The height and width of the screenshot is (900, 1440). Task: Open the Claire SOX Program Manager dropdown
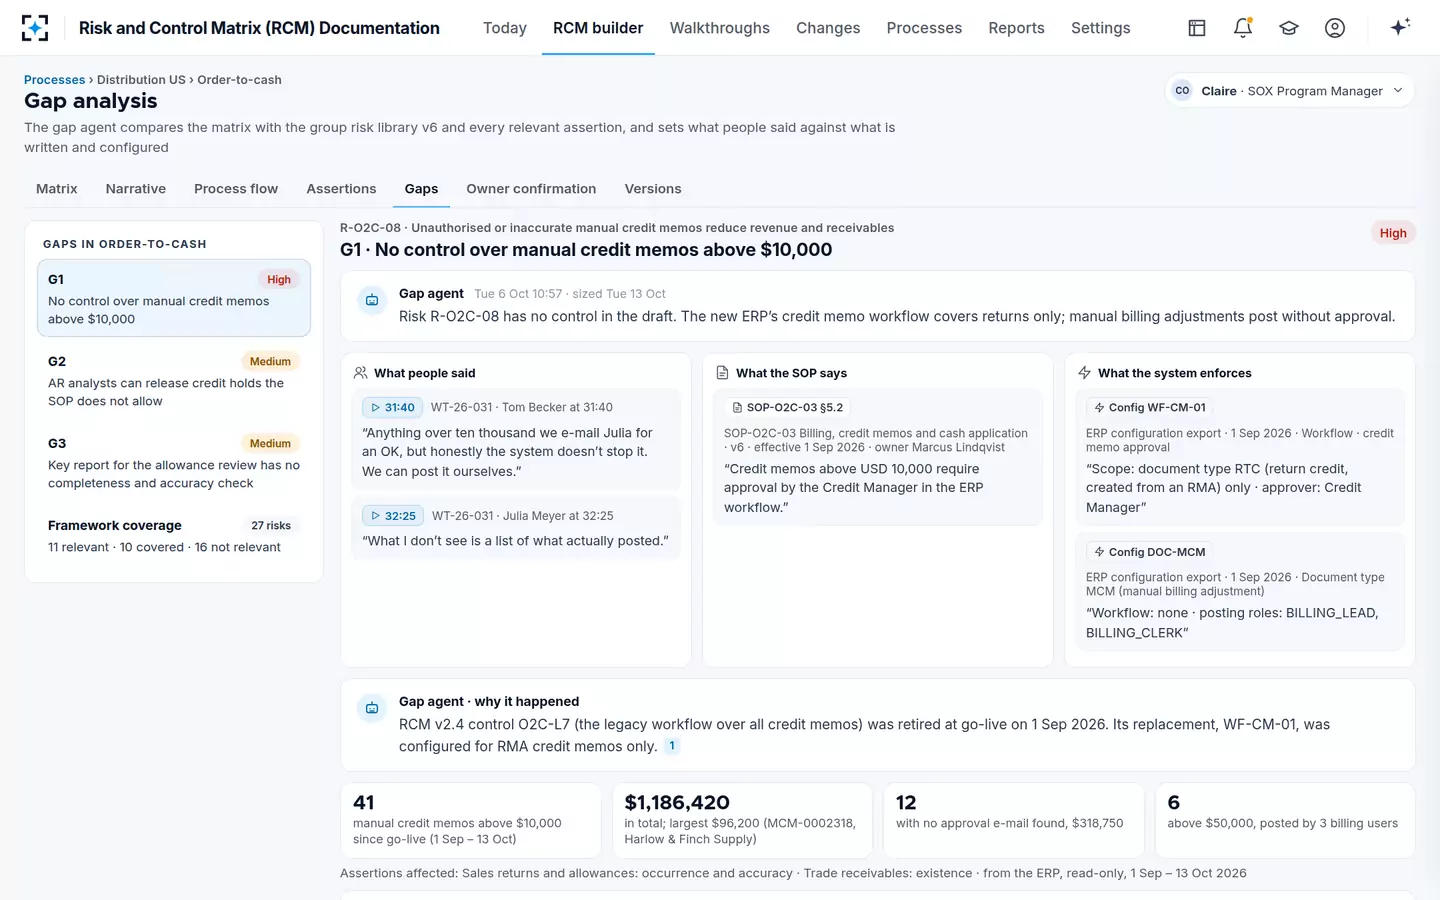[x=1290, y=91]
